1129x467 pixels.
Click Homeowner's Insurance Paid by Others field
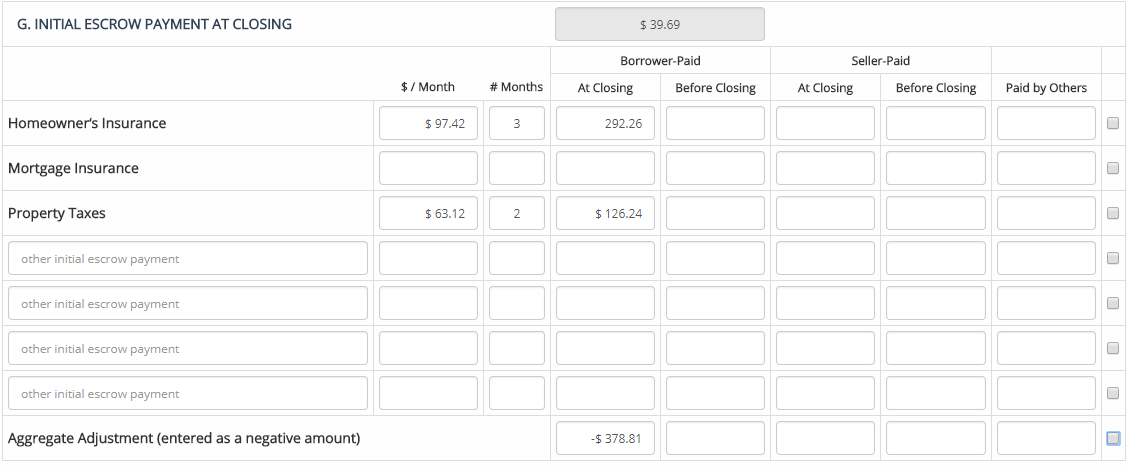[1046, 124]
